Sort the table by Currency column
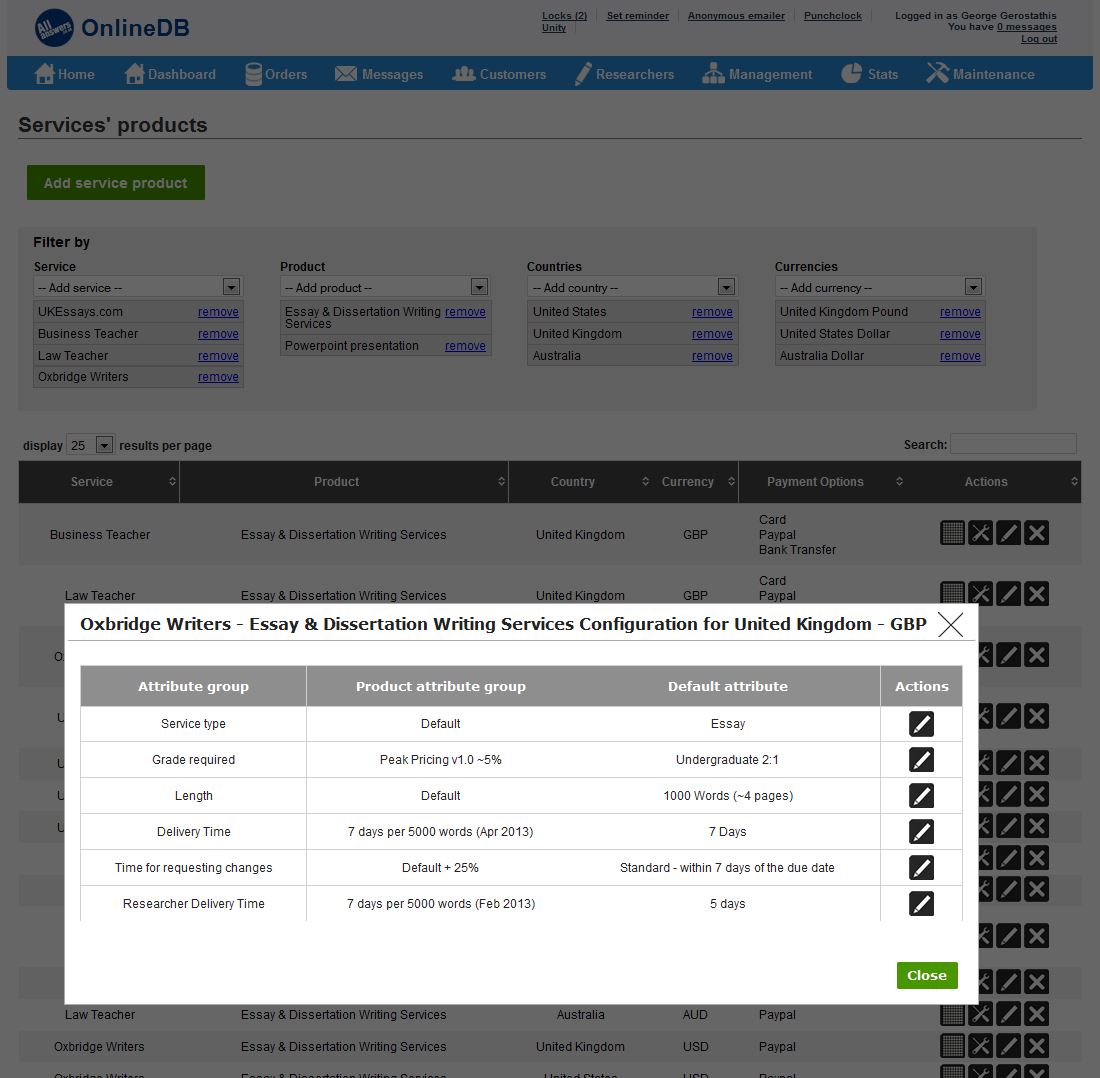 pos(696,482)
